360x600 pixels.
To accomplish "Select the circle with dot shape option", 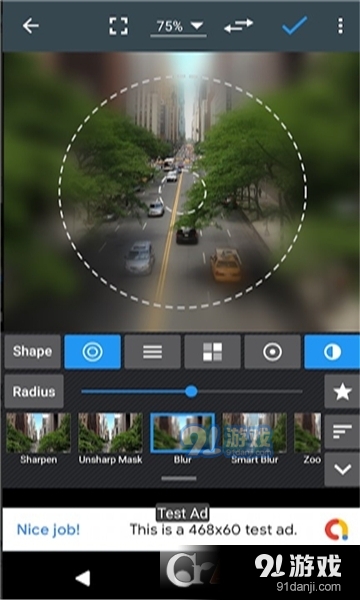I will pyautogui.click(x=272, y=352).
